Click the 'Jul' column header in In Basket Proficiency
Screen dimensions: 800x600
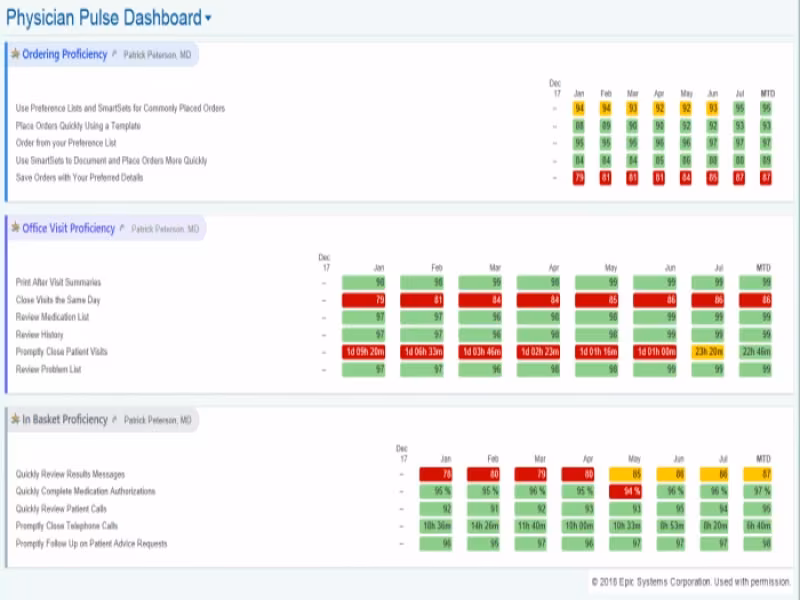pos(723,459)
